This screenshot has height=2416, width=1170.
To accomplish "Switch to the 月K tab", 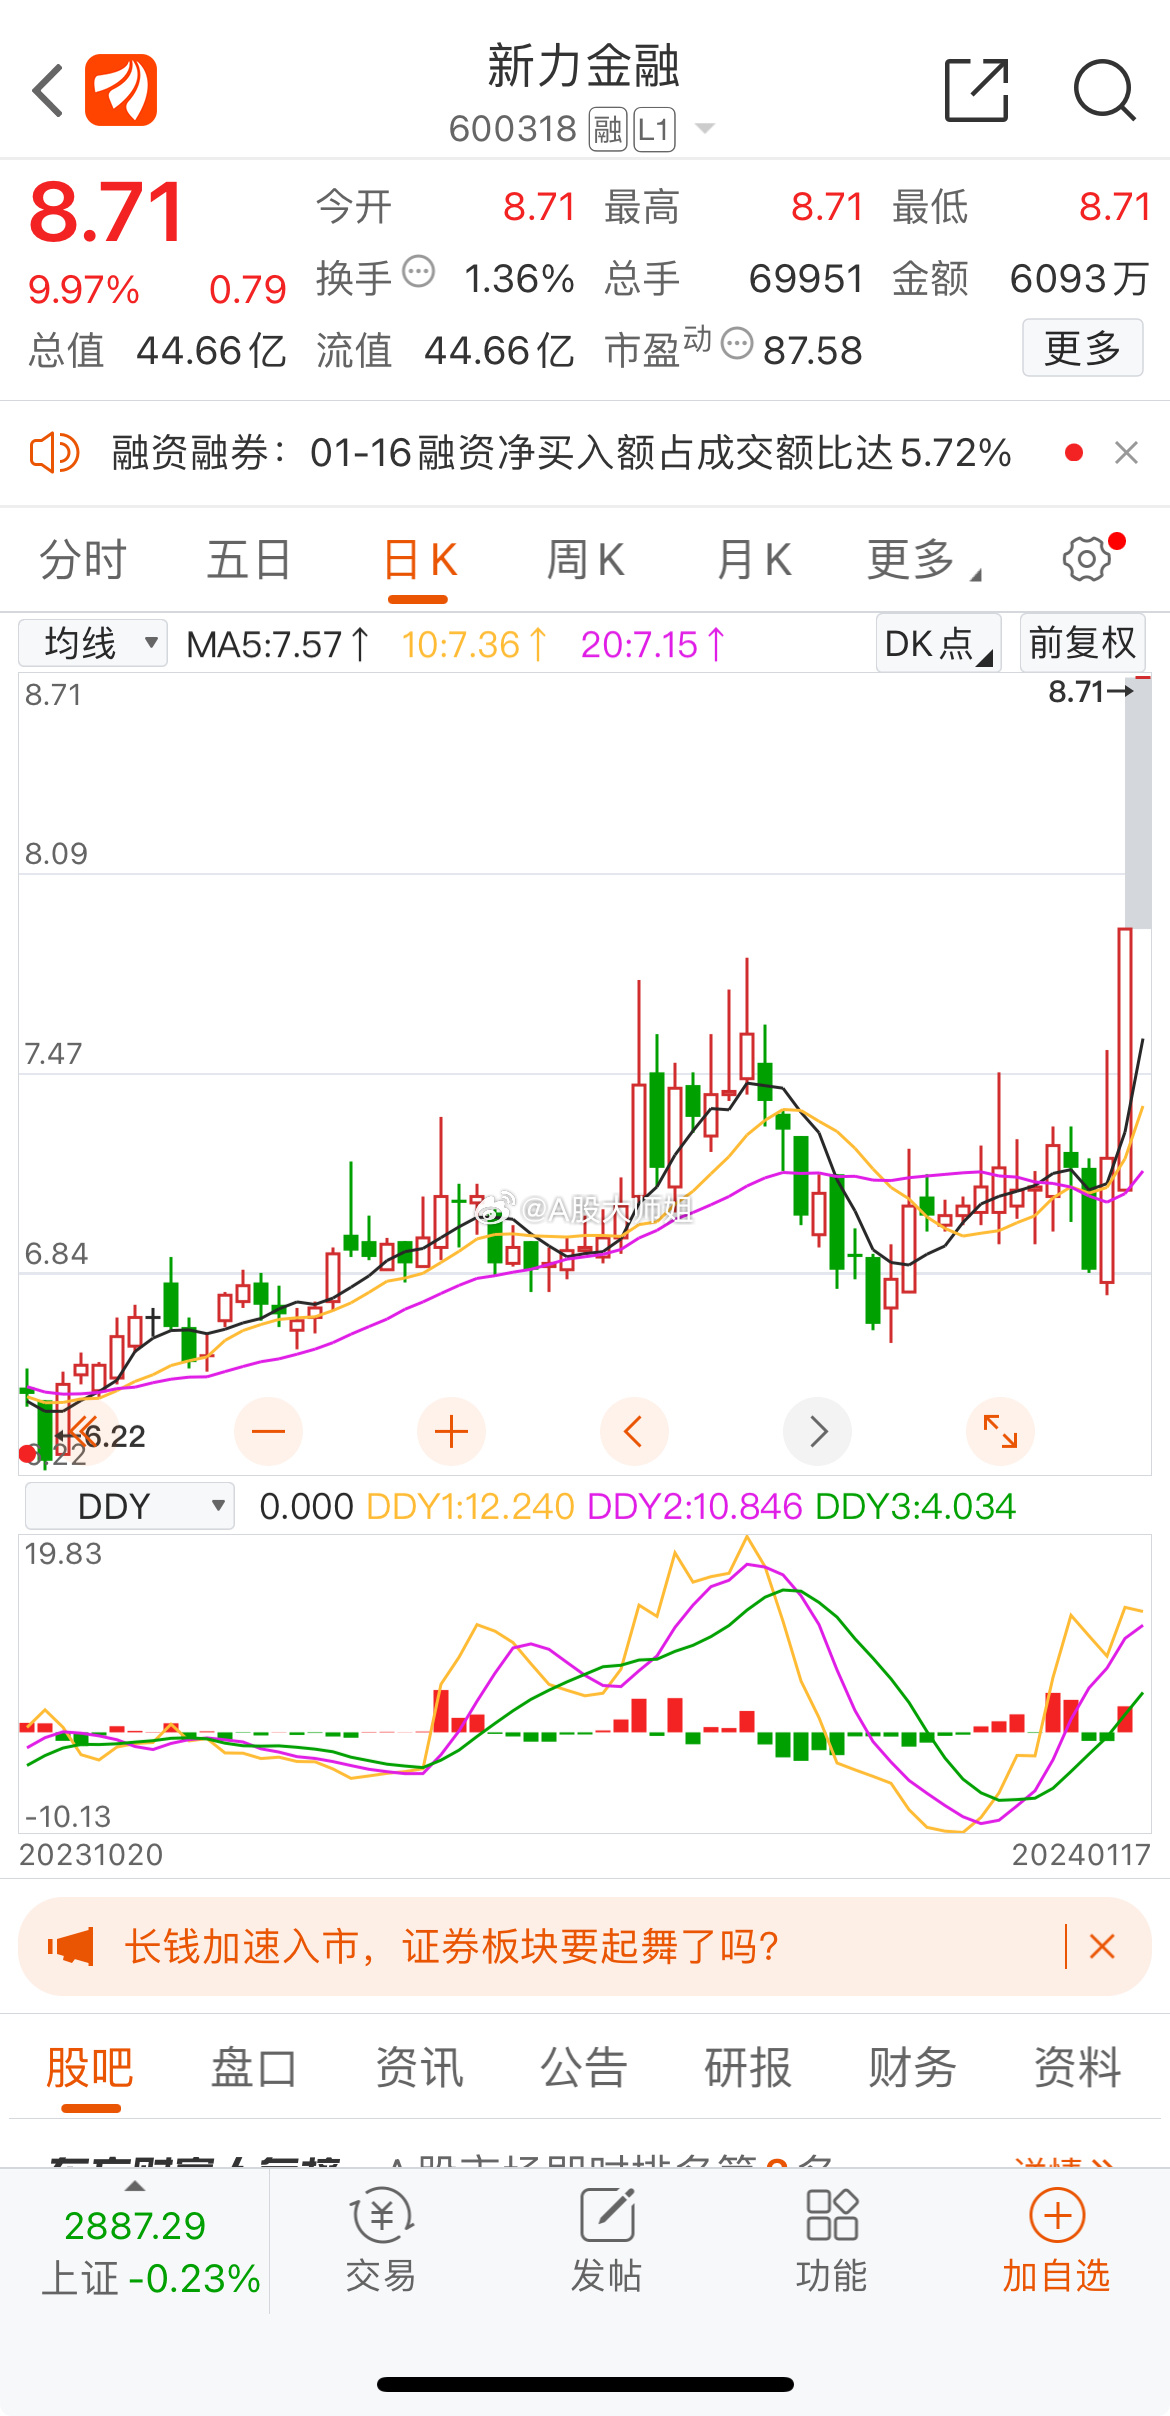I will click(x=754, y=560).
